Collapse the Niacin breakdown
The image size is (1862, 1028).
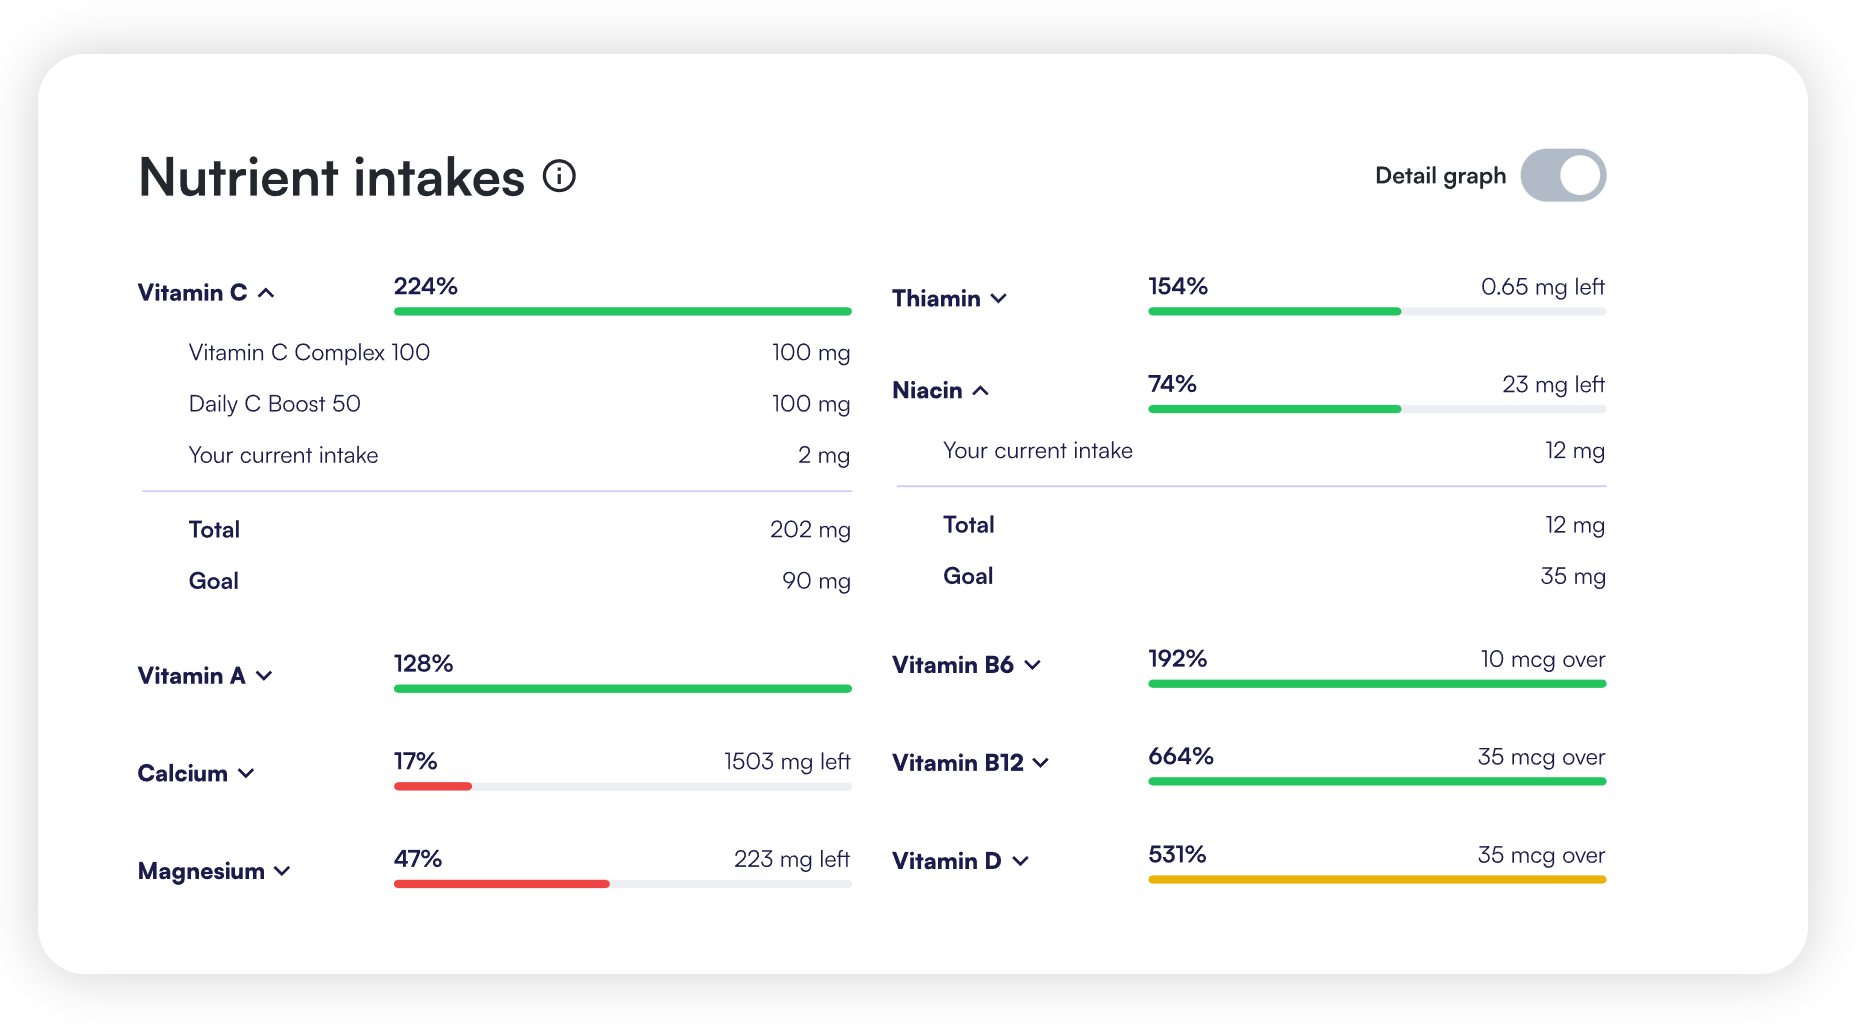click(981, 390)
